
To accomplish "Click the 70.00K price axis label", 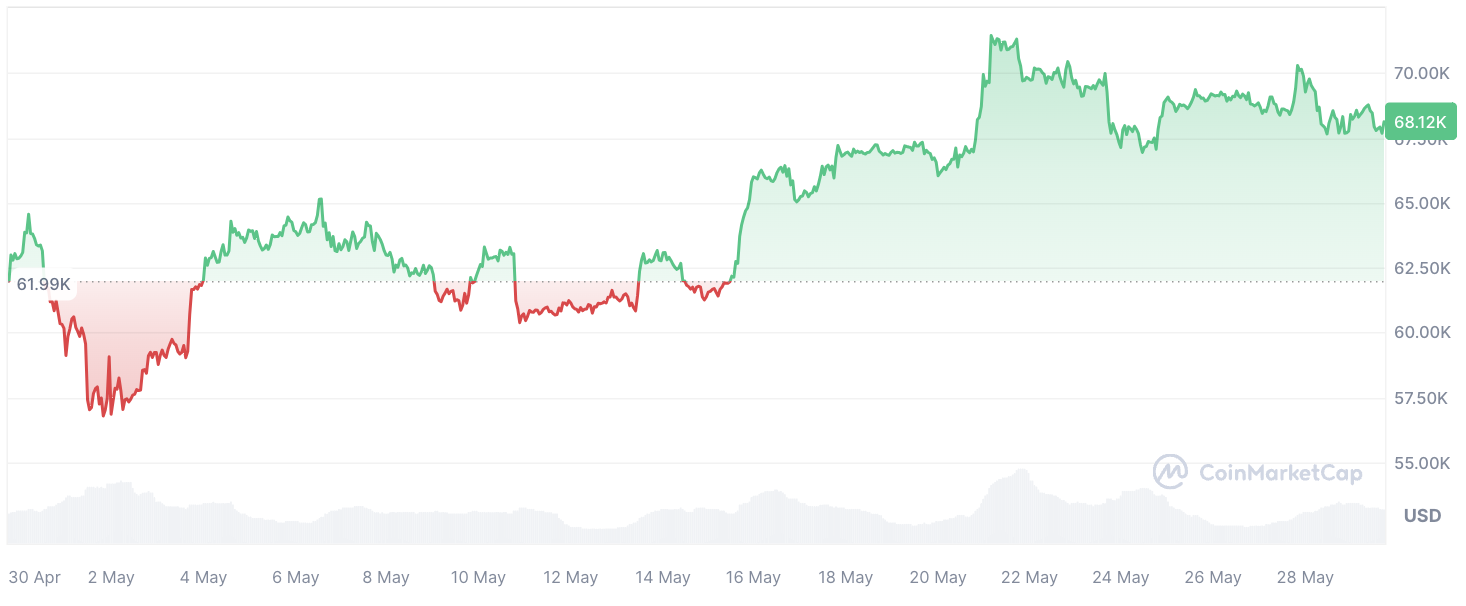I will 1422,73.
